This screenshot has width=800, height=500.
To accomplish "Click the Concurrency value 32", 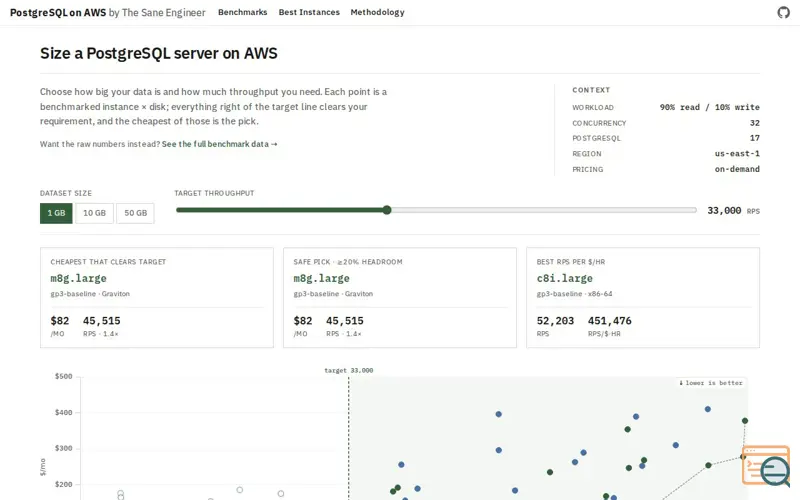I will click(x=755, y=123).
